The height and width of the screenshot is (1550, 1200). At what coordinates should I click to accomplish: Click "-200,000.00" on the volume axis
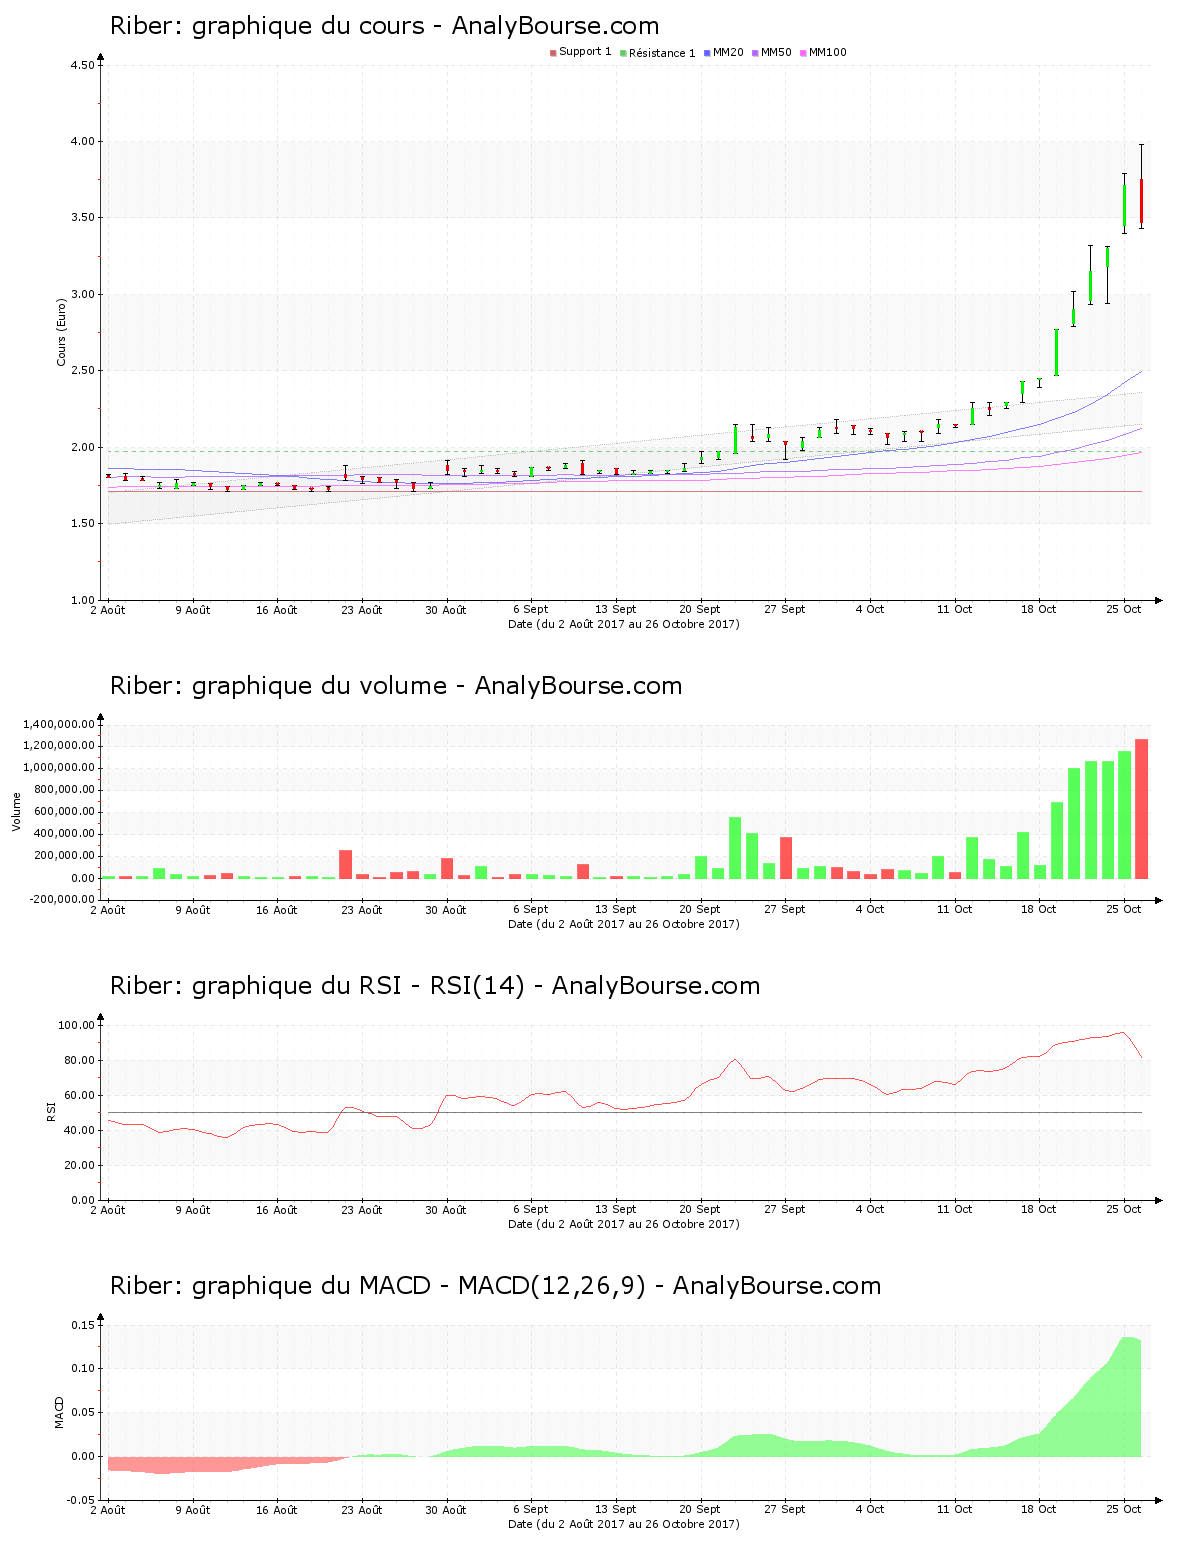click(60, 899)
